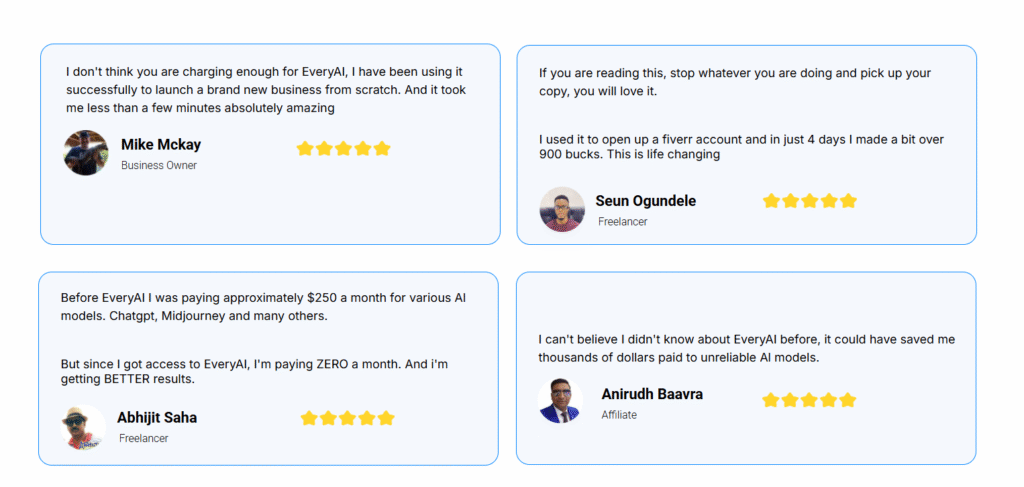1024x487 pixels.
Task: Click the first star in Abhijit Saha's rating
Action: pos(309,418)
